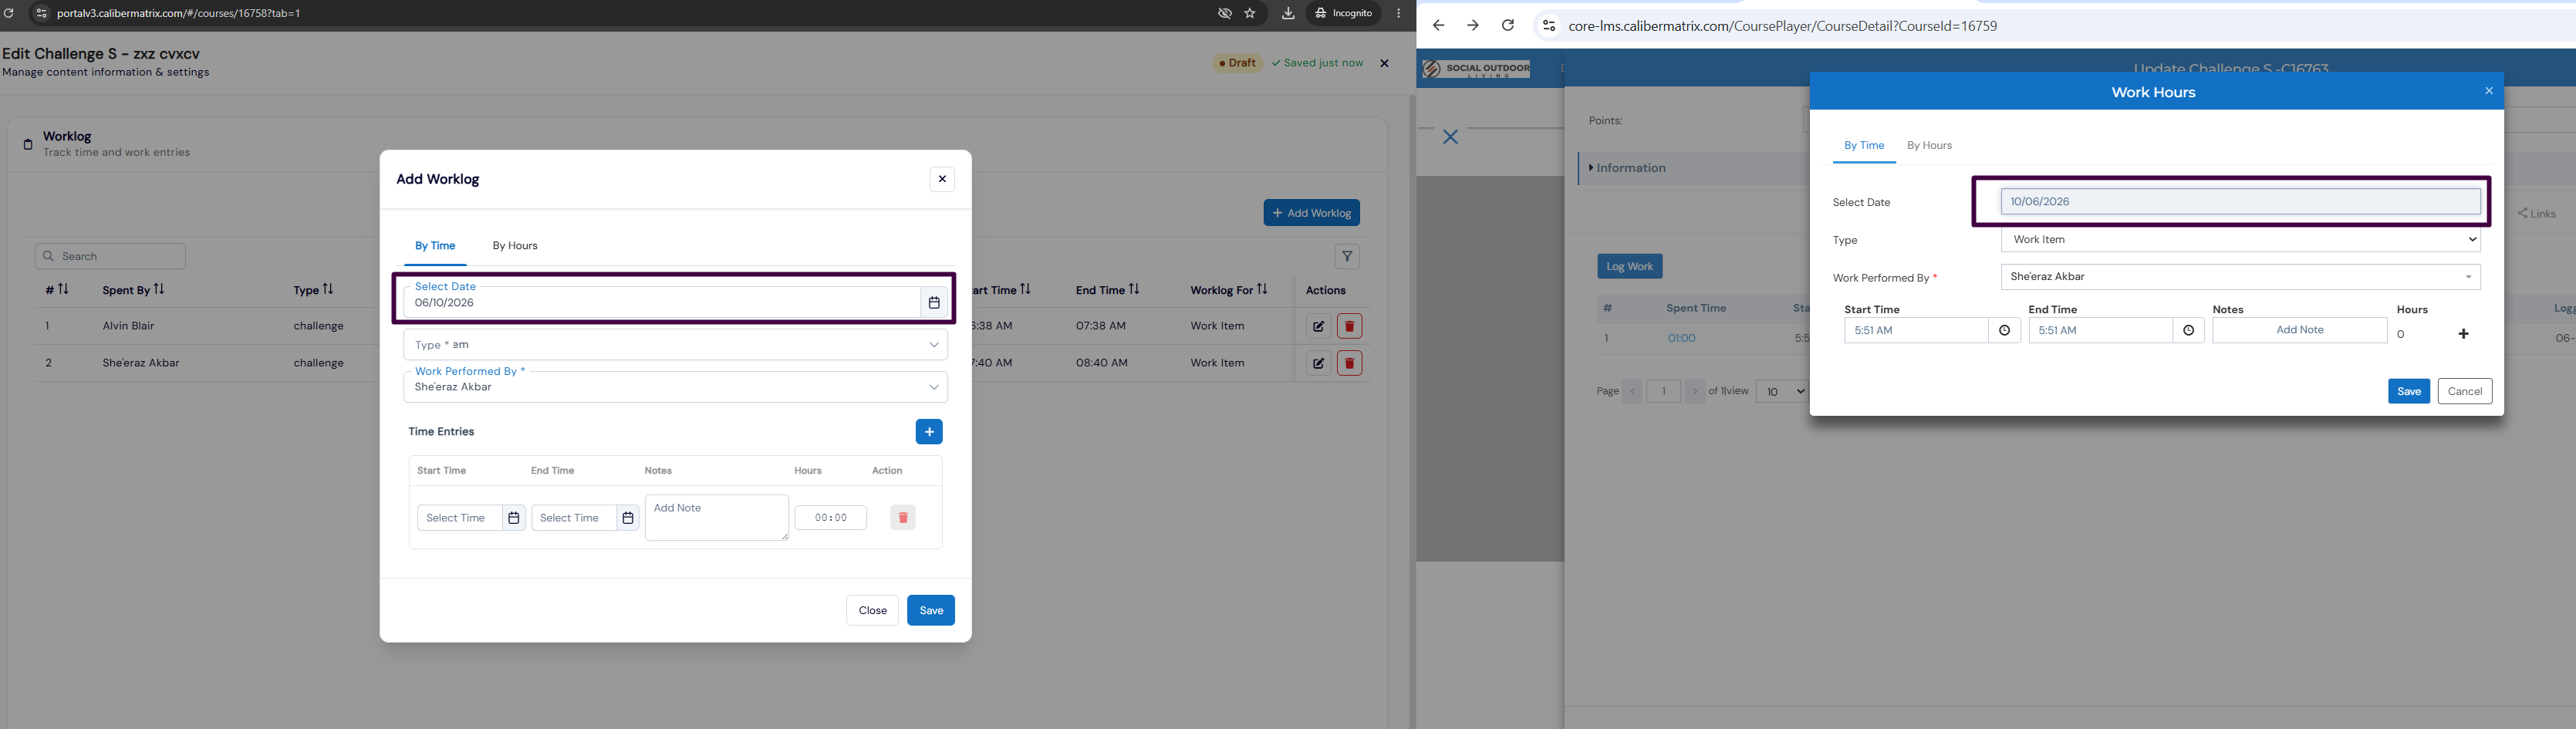Delete She'eraz Akbar worklog row in table
The width and height of the screenshot is (2576, 729).
point(1349,363)
